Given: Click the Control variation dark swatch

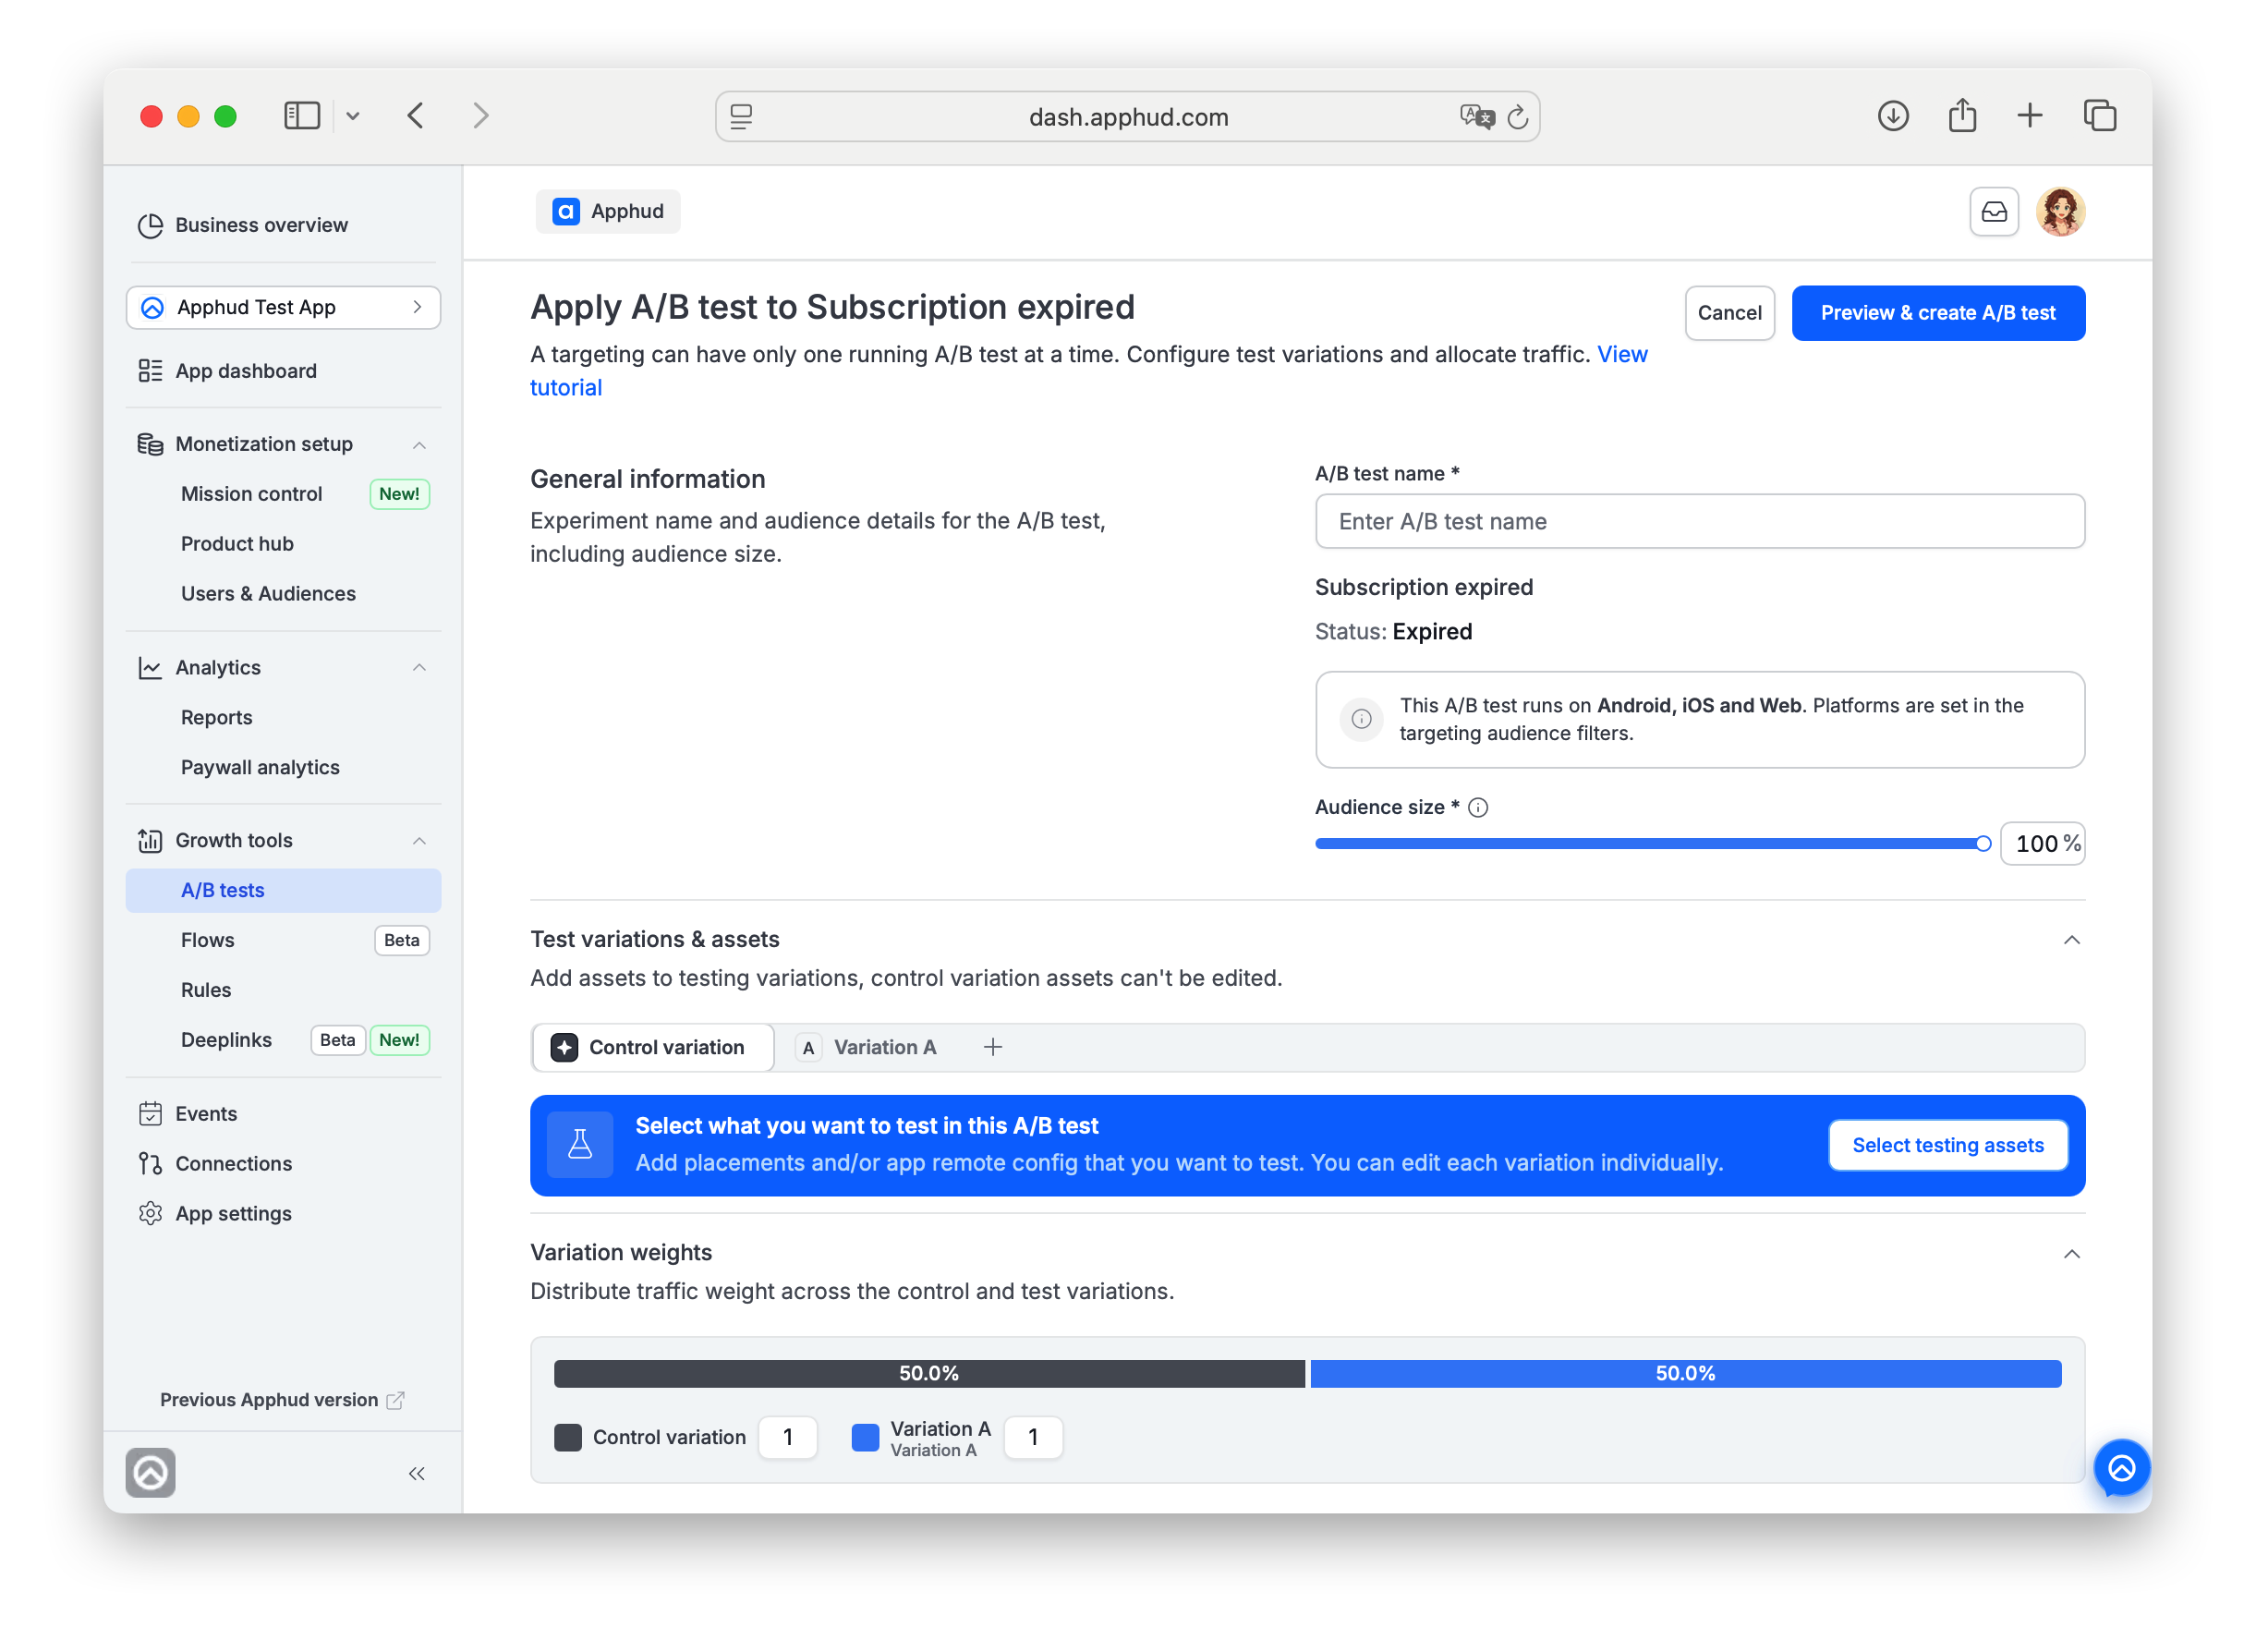Looking at the screenshot, I should point(568,1438).
